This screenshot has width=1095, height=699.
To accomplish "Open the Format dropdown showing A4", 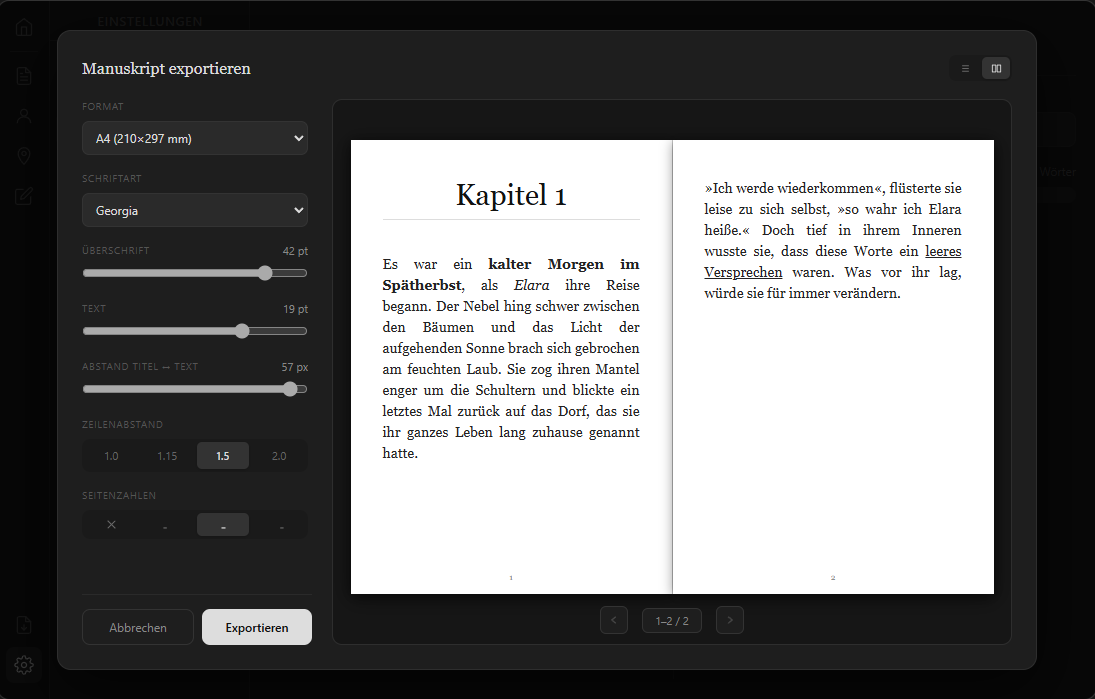I will (195, 138).
